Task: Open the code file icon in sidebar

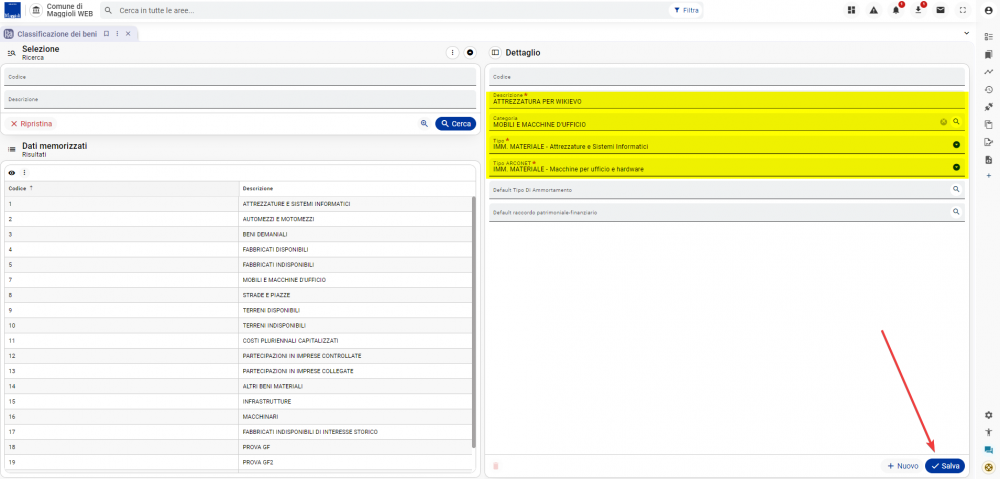Action: coord(989,159)
